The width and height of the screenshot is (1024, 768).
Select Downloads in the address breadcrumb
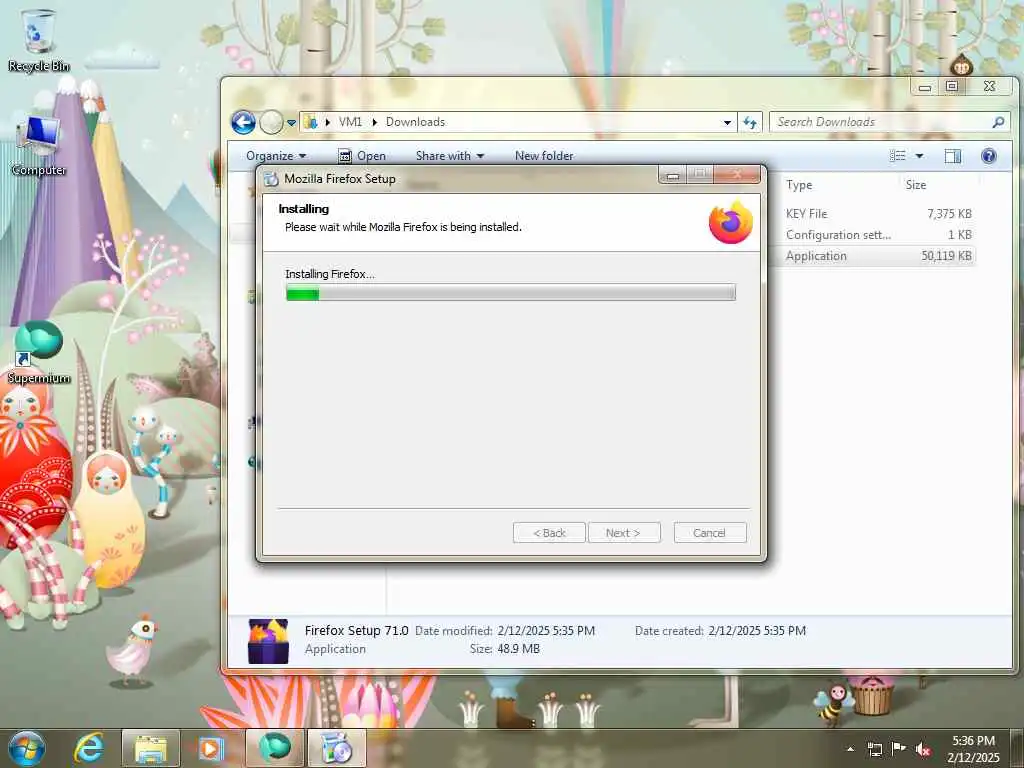click(x=415, y=122)
